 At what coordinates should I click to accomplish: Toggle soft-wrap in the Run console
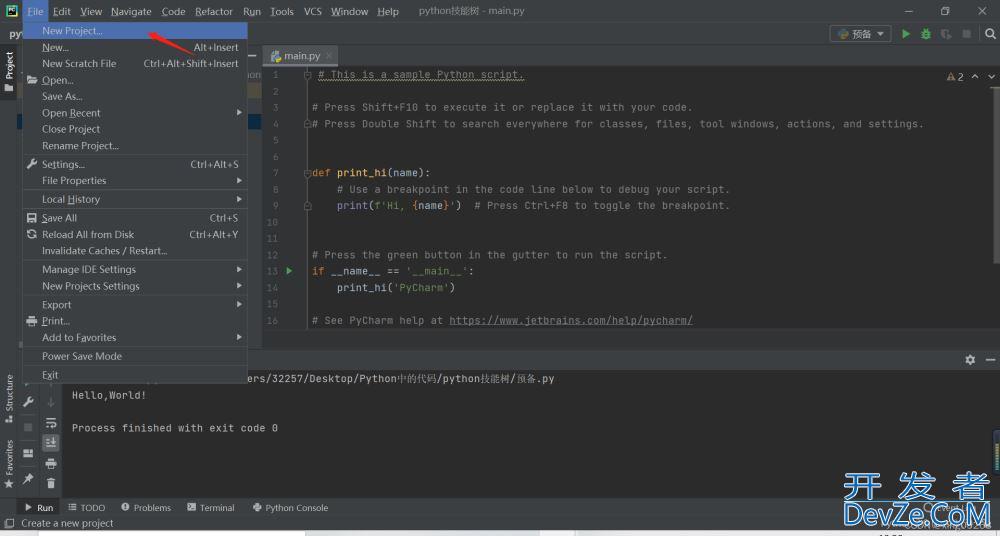(x=51, y=422)
